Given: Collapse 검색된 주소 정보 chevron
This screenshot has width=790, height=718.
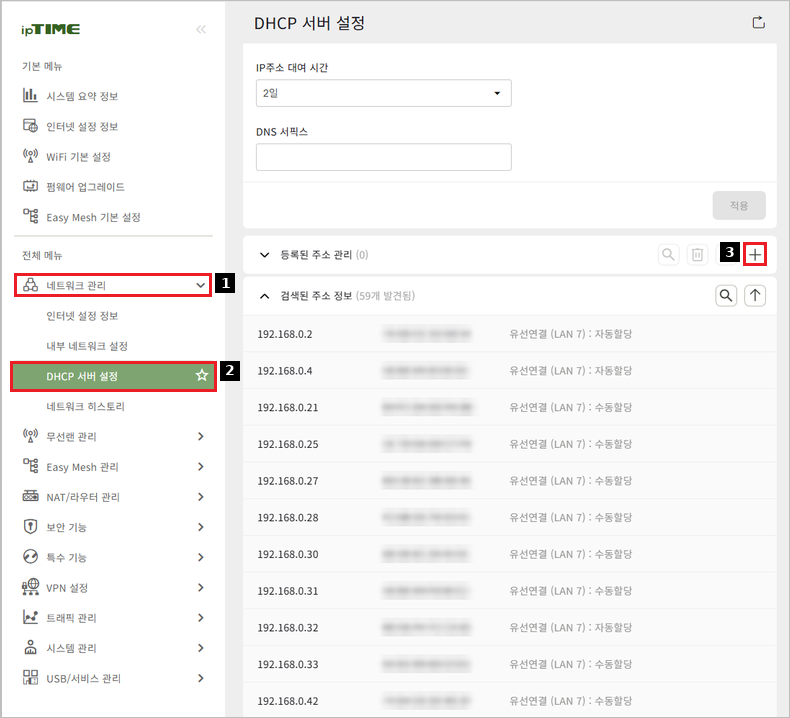Looking at the screenshot, I should click(265, 296).
